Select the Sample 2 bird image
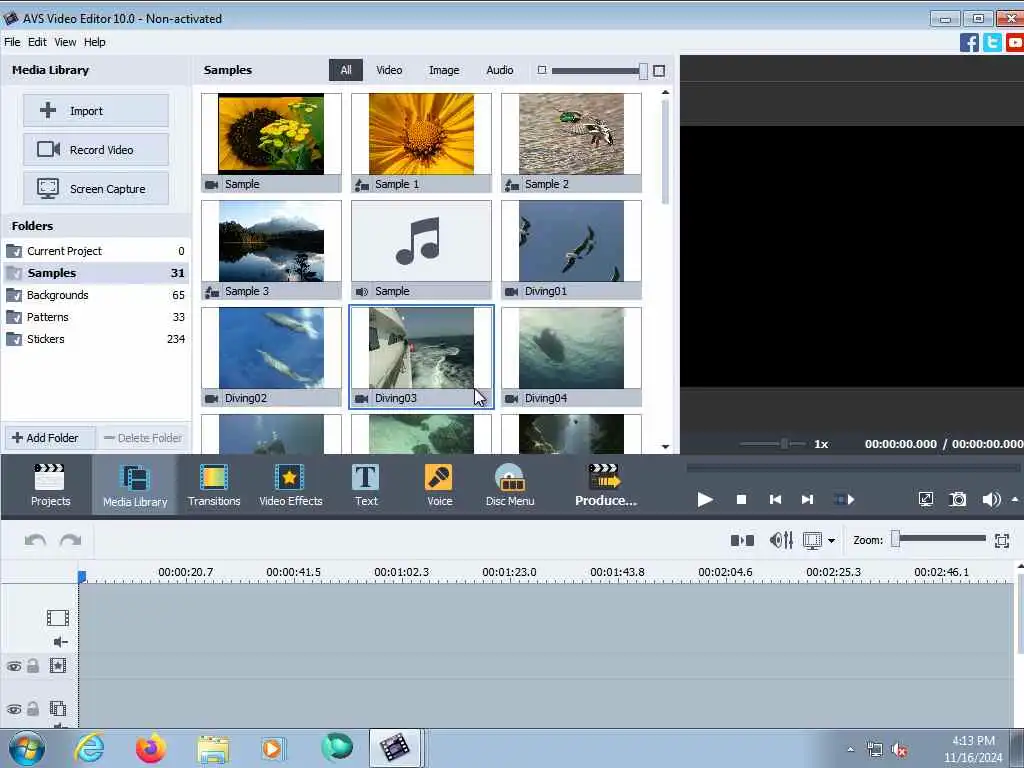1024x768 pixels. coord(571,142)
